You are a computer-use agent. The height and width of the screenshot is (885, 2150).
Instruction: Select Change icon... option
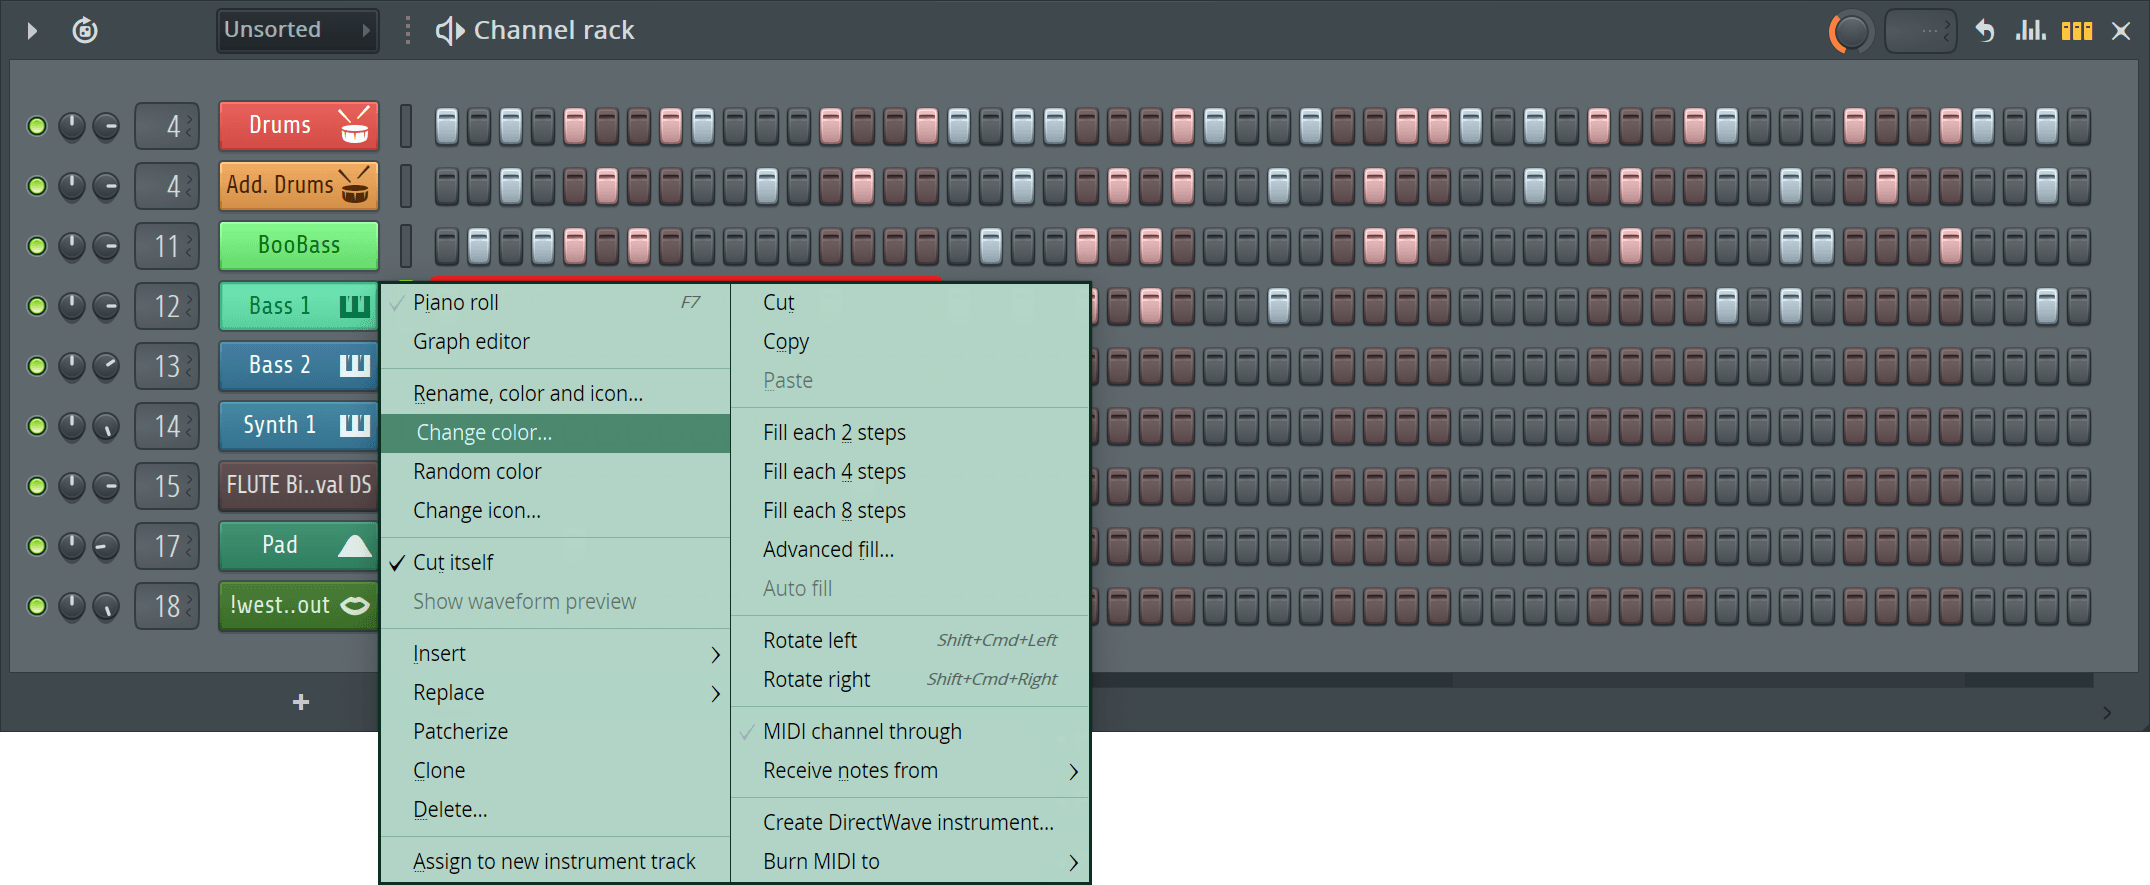click(556, 510)
